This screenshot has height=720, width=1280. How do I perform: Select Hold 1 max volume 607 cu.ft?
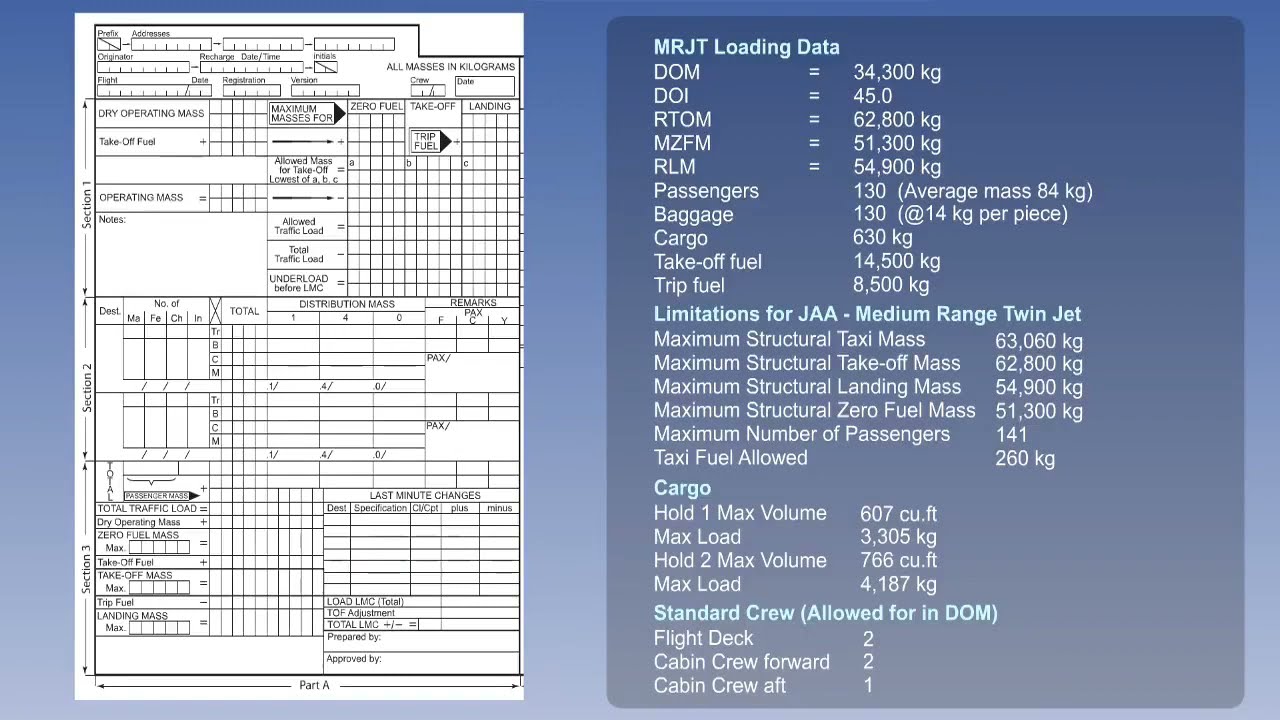pyautogui.click(x=899, y=514)
